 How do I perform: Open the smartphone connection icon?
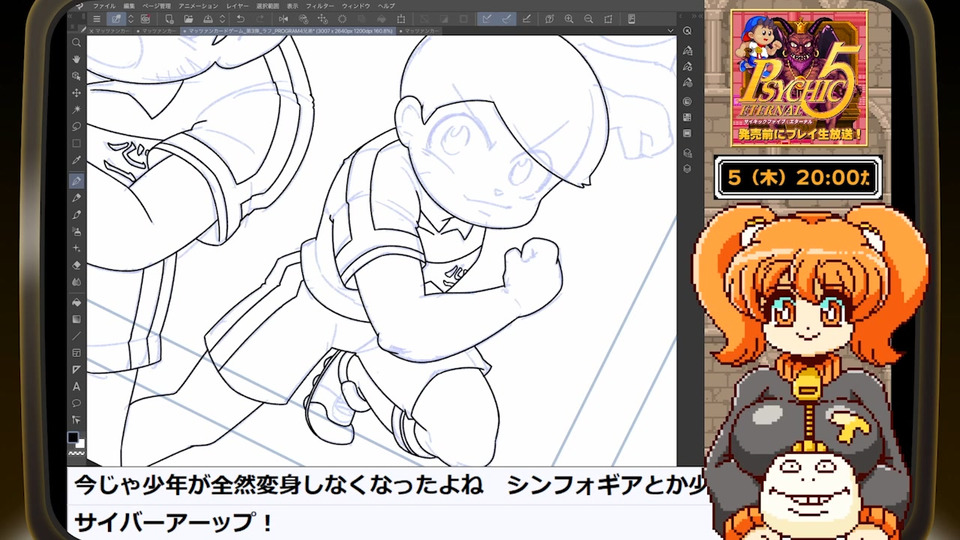[631, 19]
